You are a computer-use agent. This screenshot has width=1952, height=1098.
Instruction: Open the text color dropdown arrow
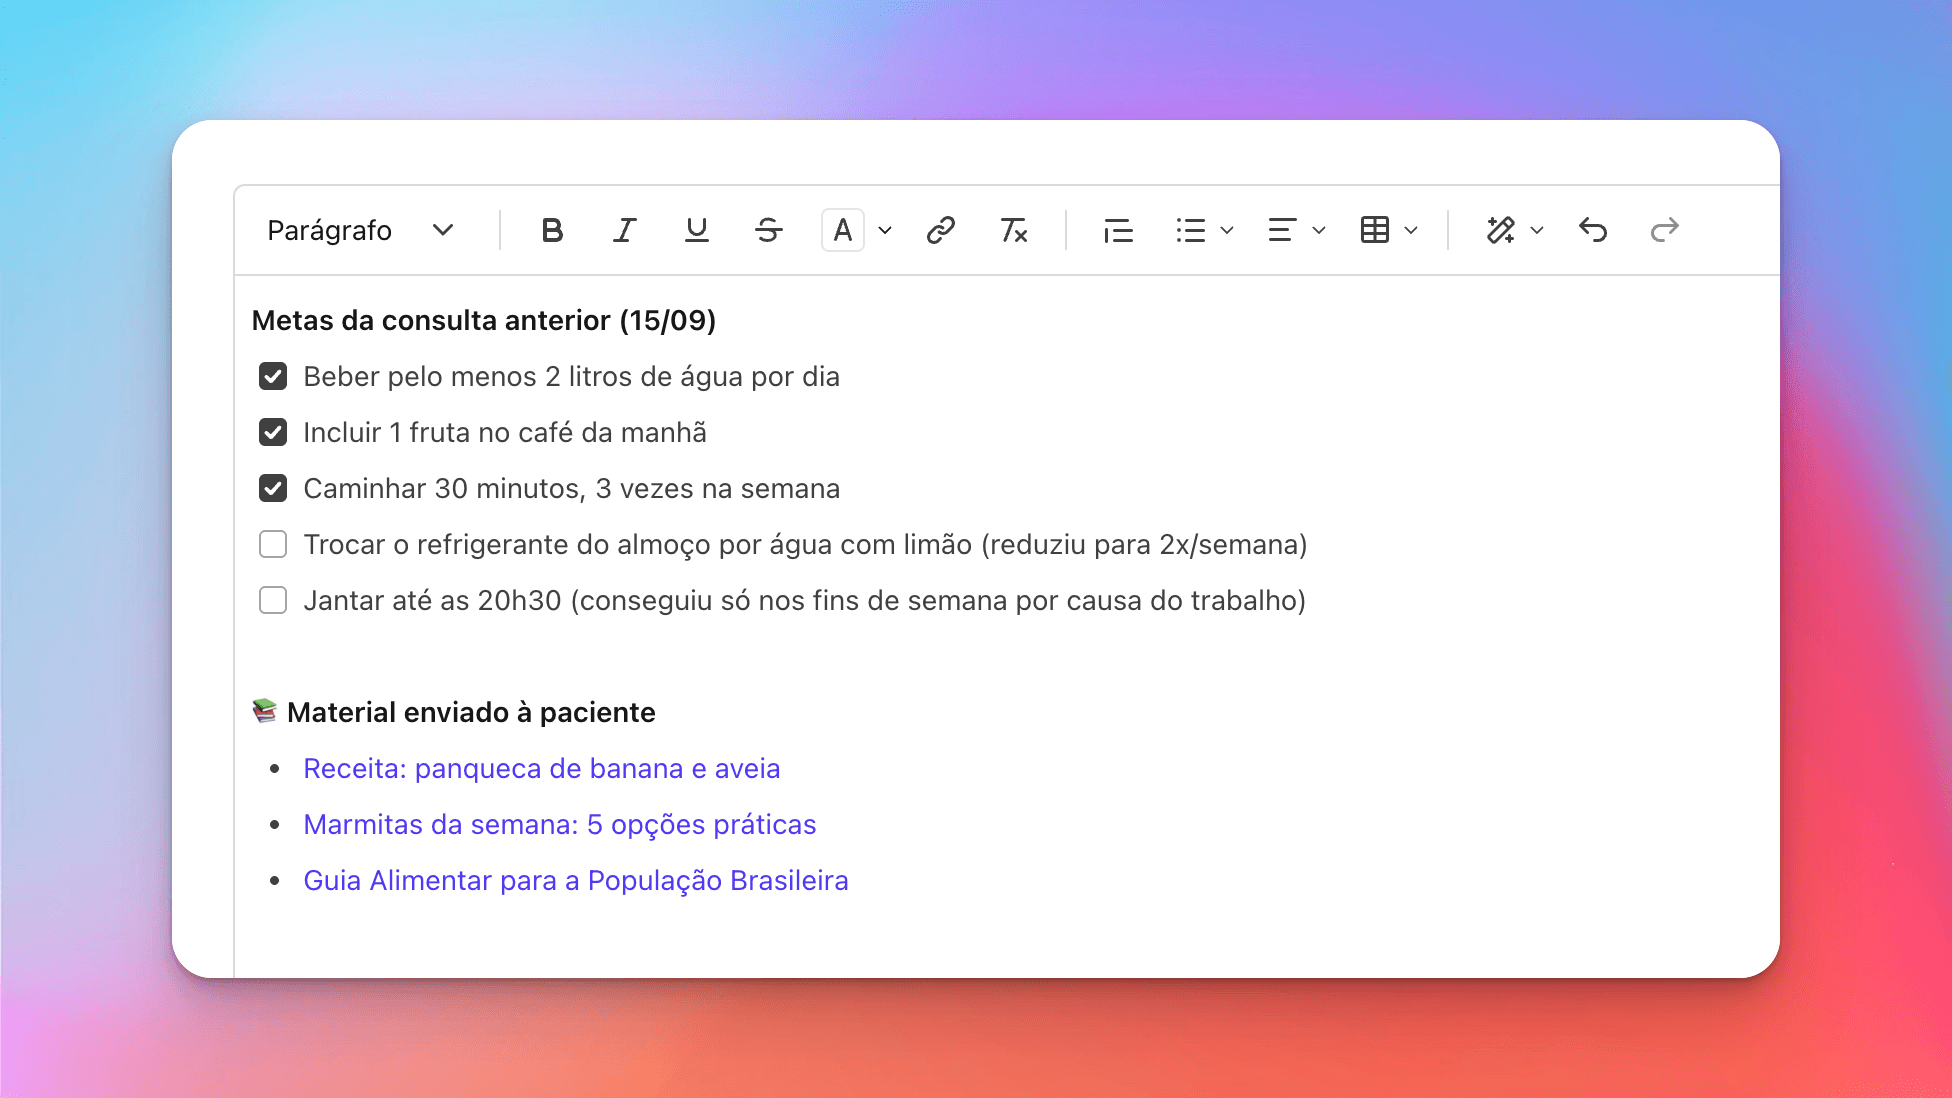885,231
